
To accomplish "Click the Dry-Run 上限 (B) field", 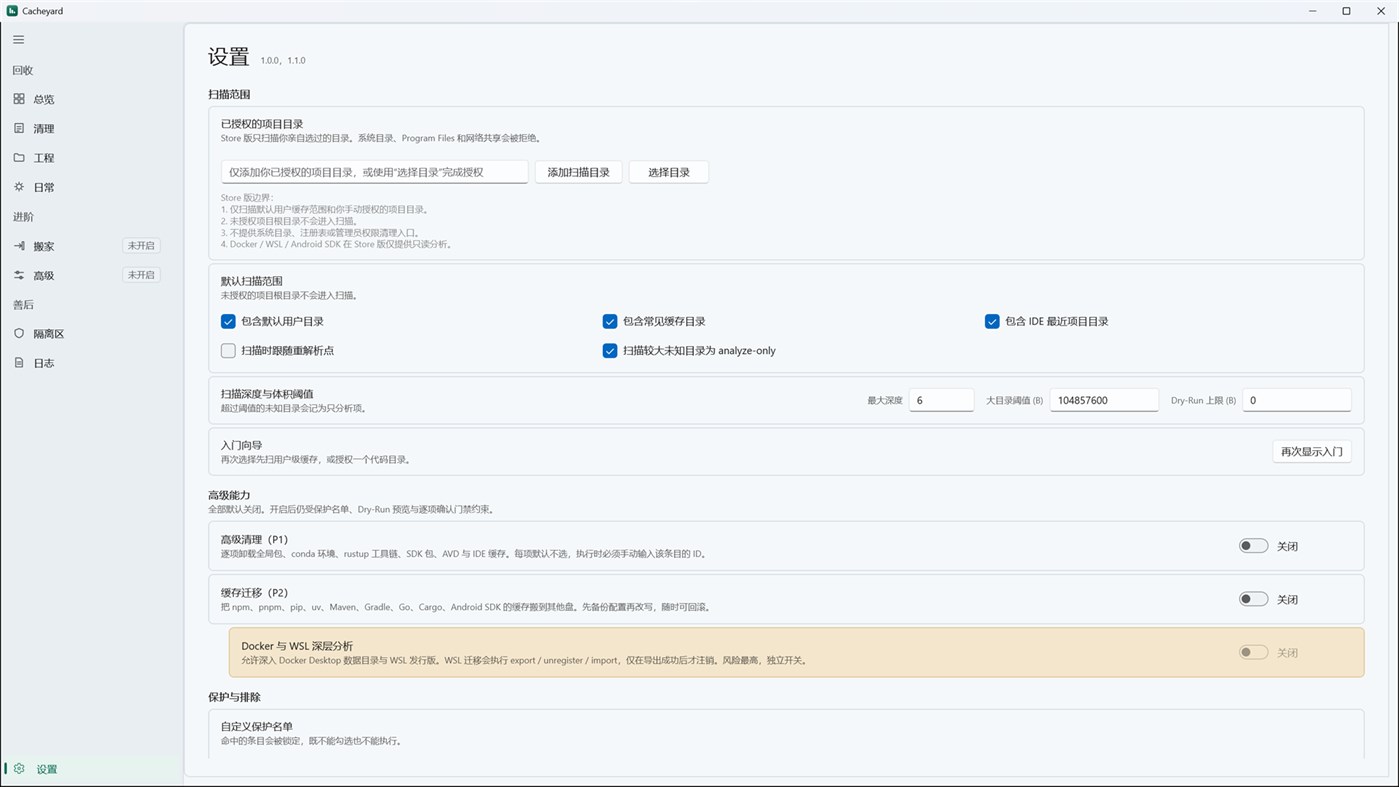I will (1297, 400).
